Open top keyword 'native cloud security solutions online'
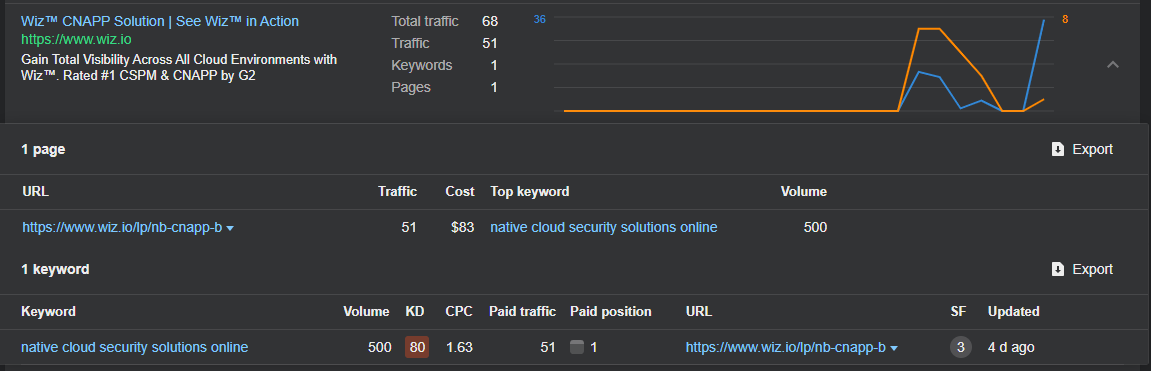This screenshot has height=371, width=1151. coord(603,228)
